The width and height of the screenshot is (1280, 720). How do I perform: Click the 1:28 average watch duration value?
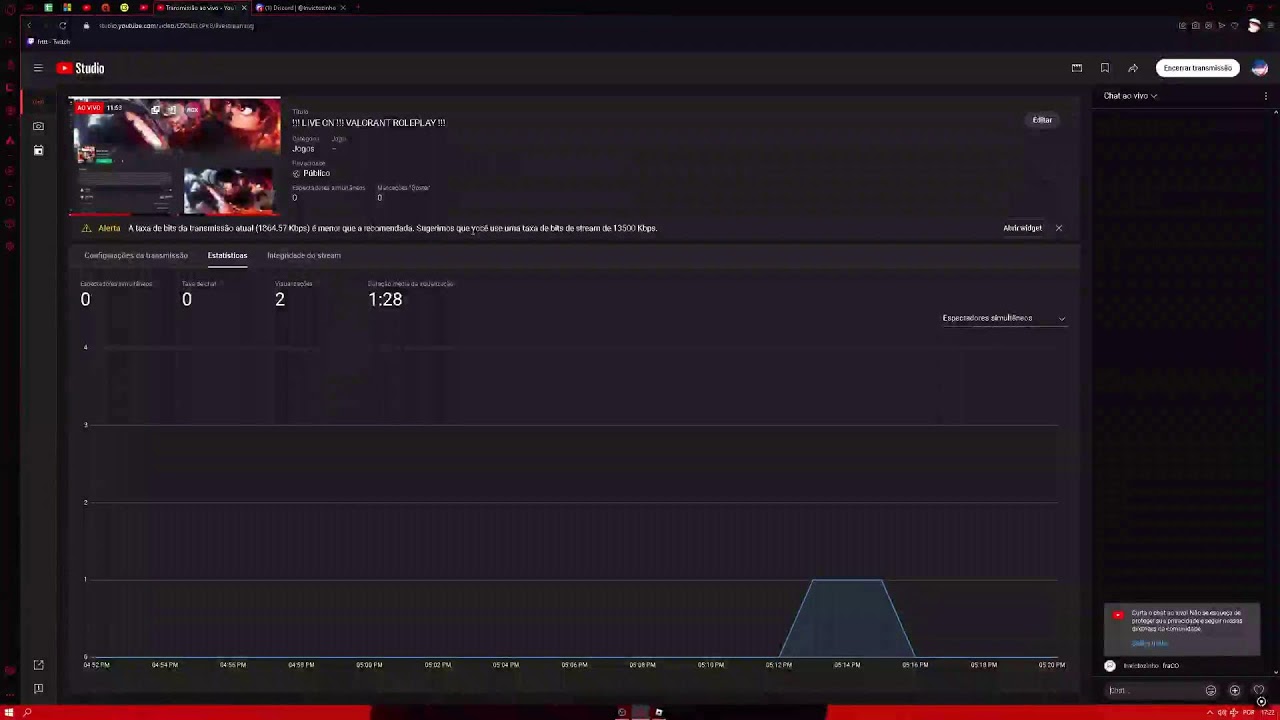385,299
